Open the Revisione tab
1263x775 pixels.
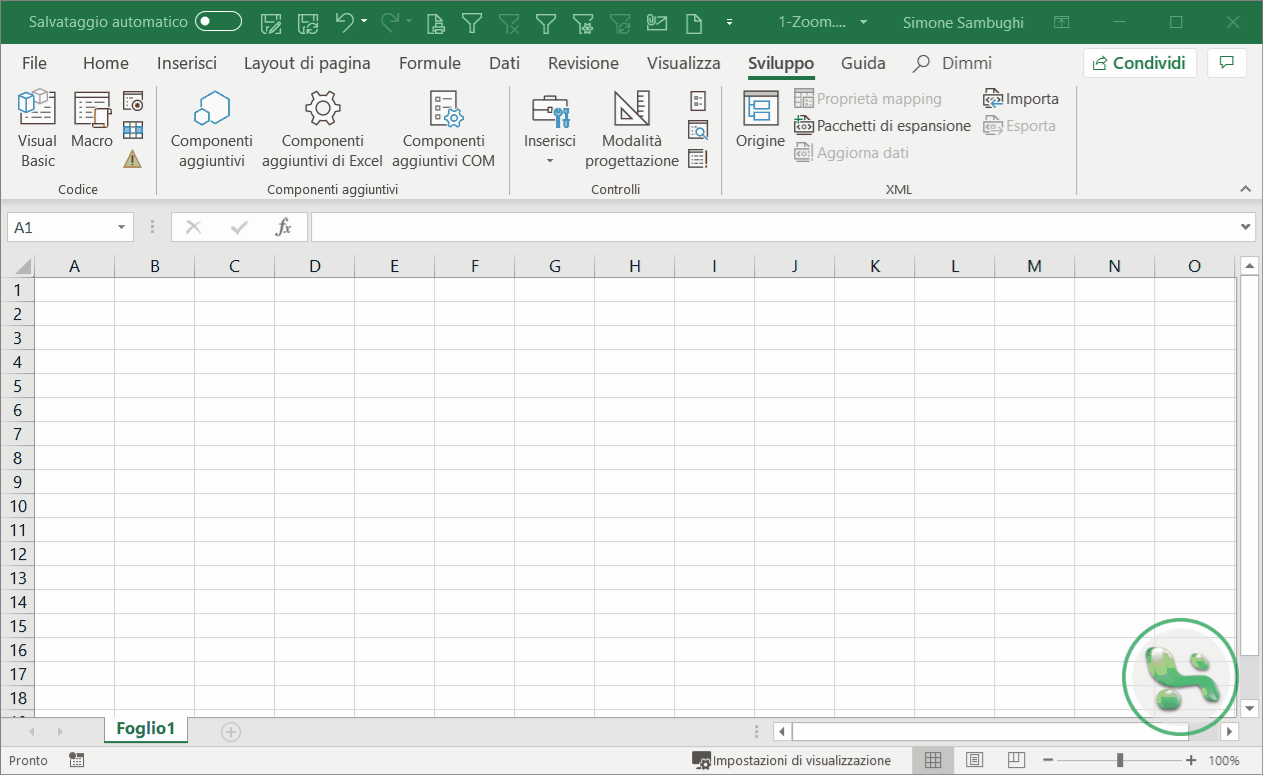583,62
